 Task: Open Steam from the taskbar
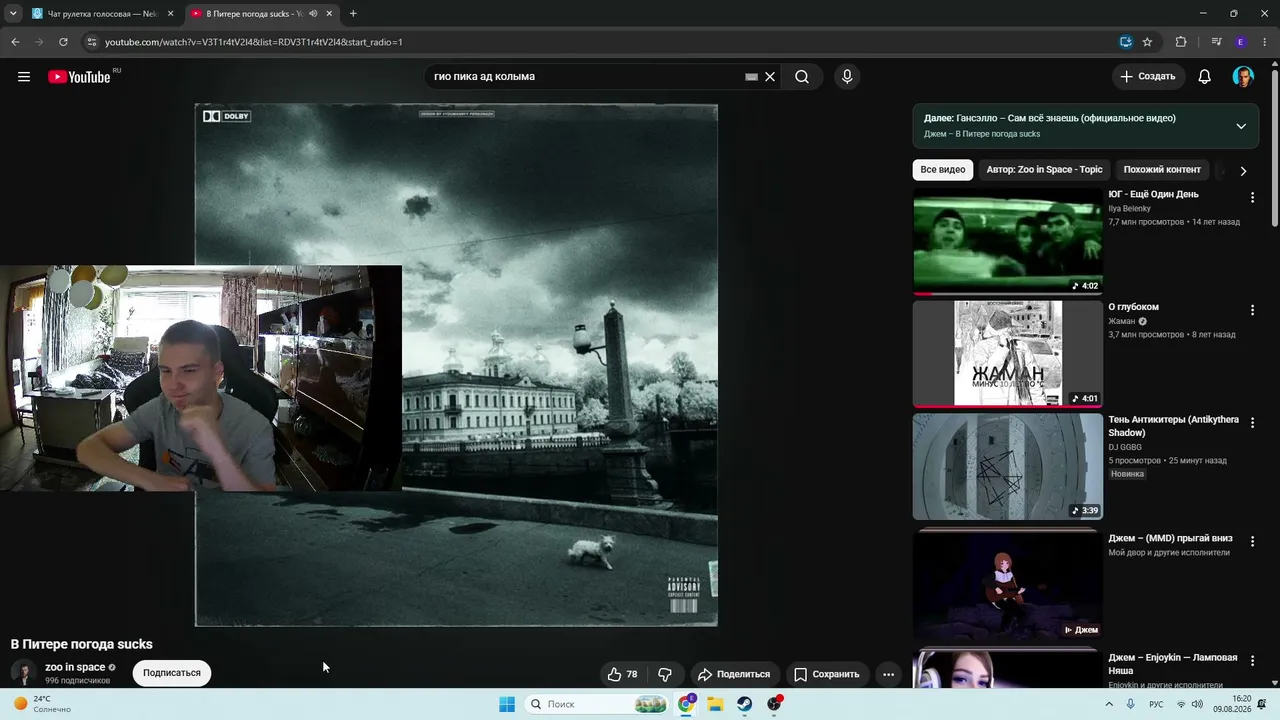tap(745, 704)
